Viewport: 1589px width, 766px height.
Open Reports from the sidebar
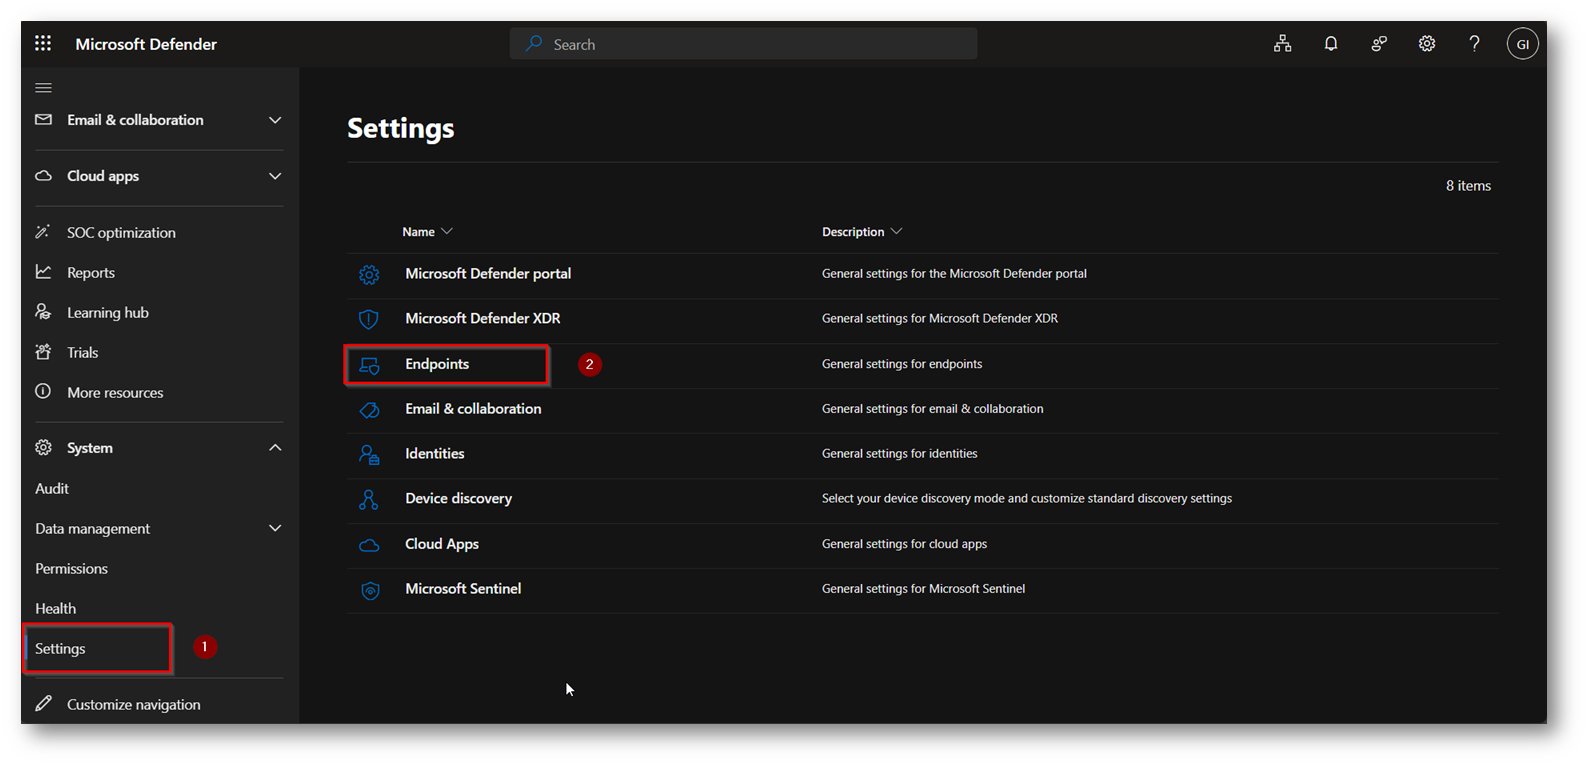(90, 273)
